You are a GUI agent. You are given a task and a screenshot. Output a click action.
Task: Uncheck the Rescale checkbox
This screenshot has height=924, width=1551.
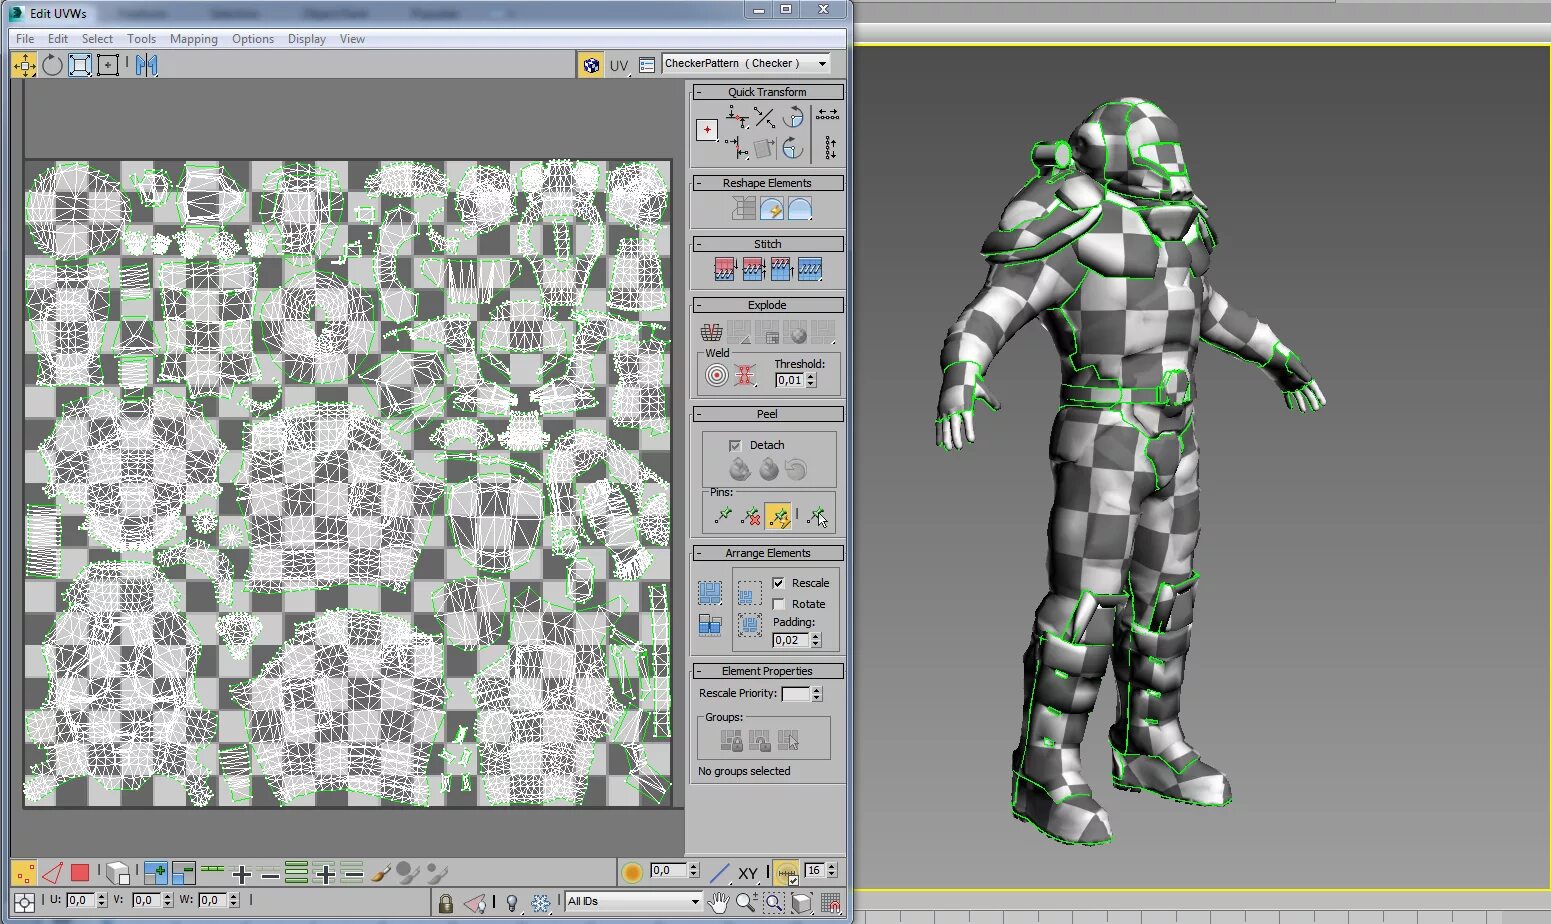coord(778,583)
